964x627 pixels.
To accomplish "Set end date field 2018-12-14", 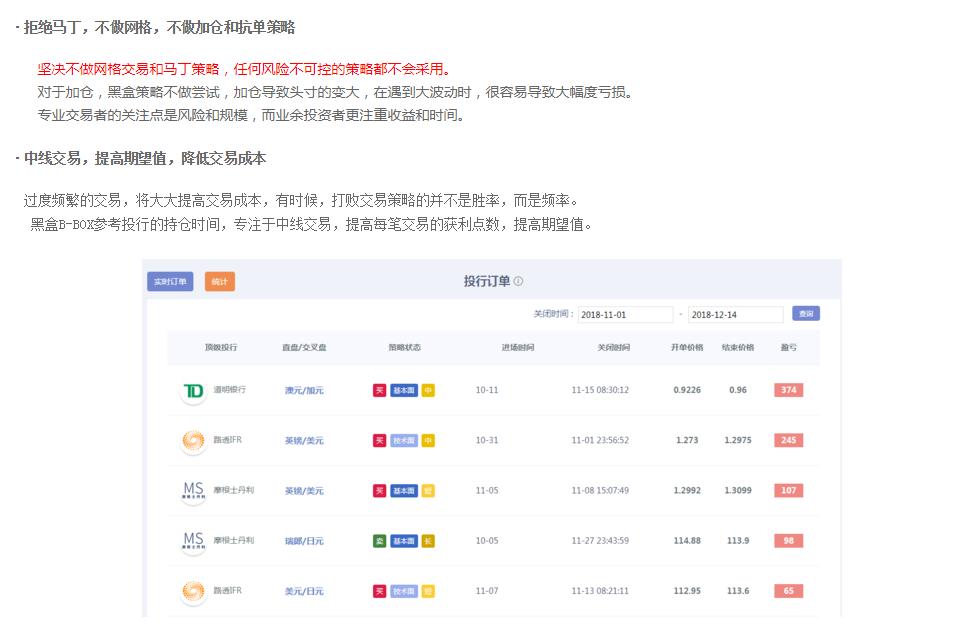I will point(735,314).
